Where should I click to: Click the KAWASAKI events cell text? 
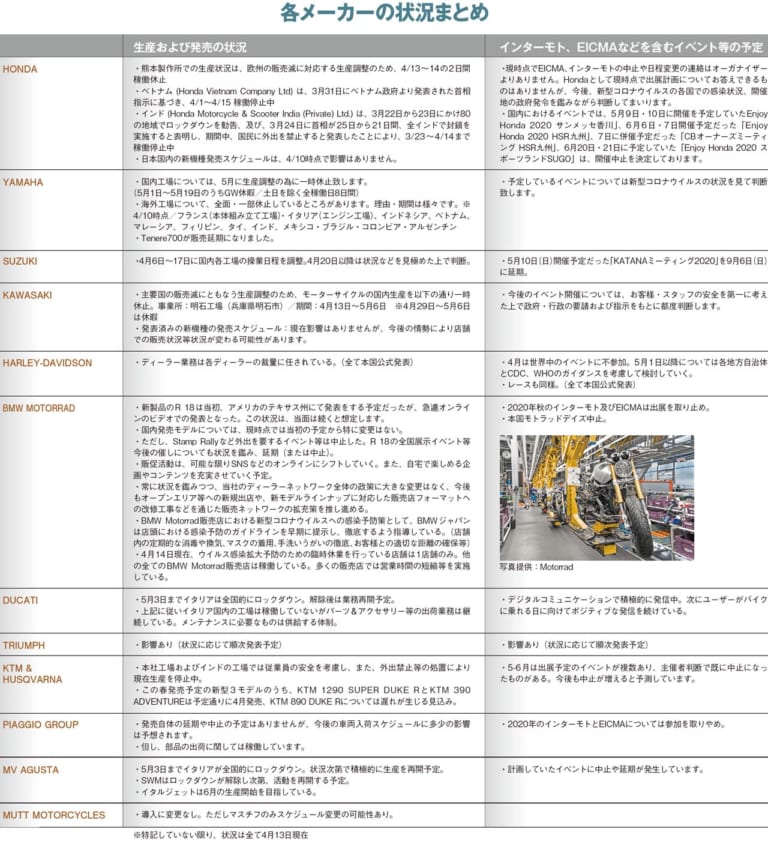pyautogui.click(x=633, y=300)
